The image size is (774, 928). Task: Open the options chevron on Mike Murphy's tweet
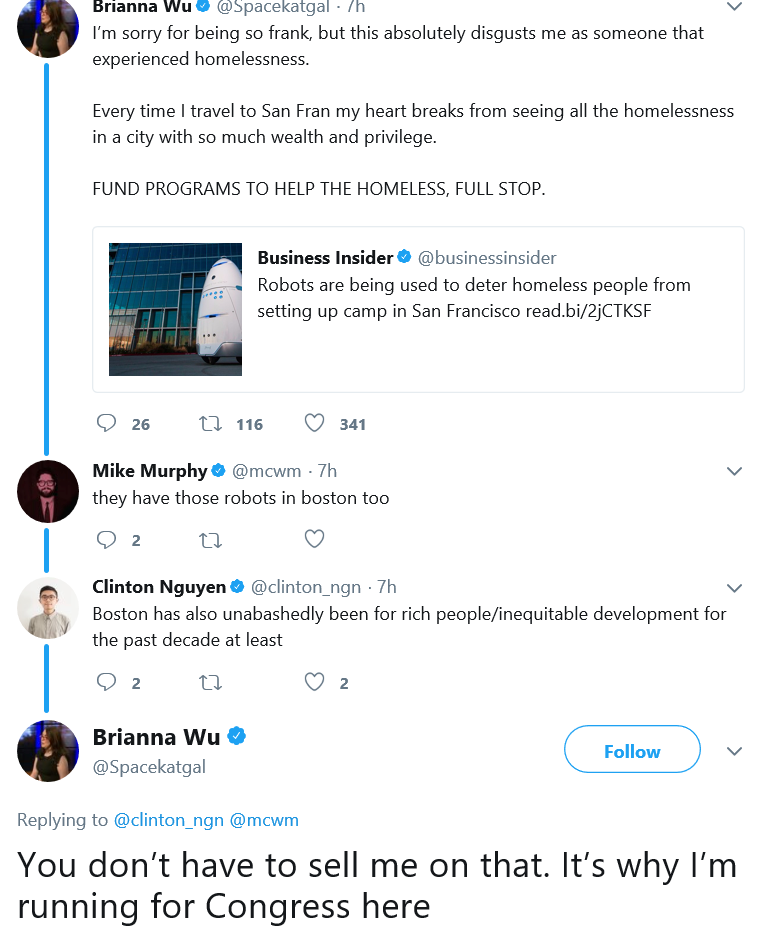click(x=734, y=471)
